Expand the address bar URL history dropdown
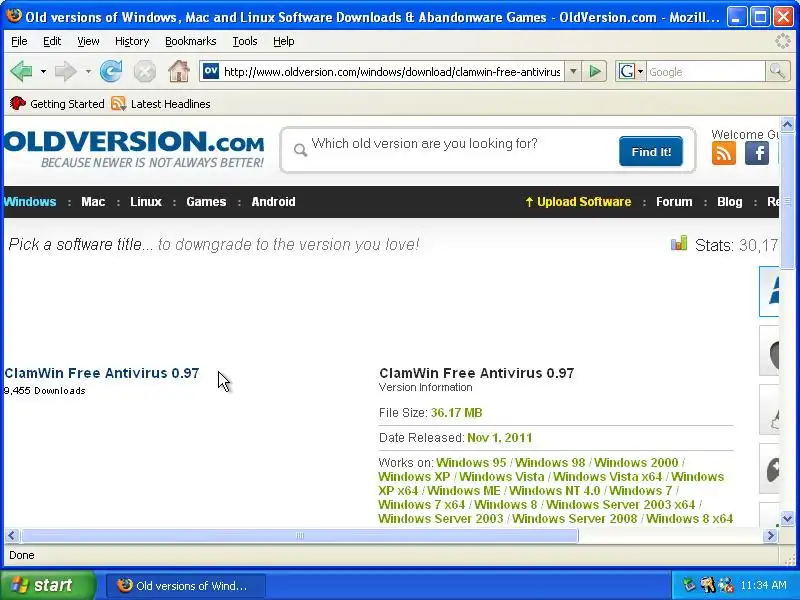Image resolution: width=800 pixels, height=600 pixels. point(573,71)
